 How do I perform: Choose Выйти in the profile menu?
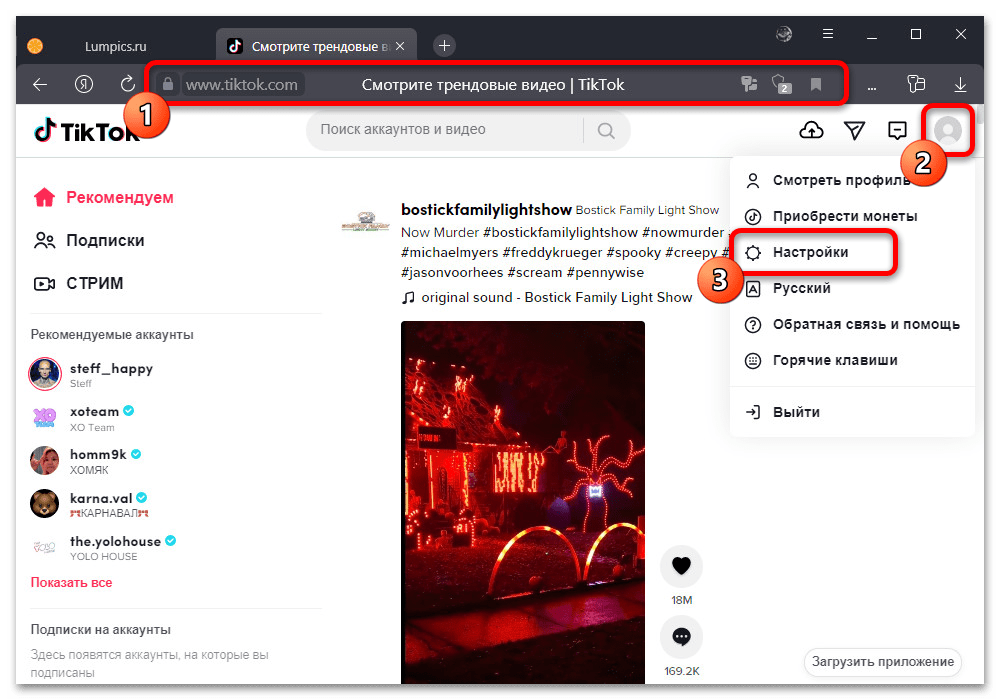795,412
